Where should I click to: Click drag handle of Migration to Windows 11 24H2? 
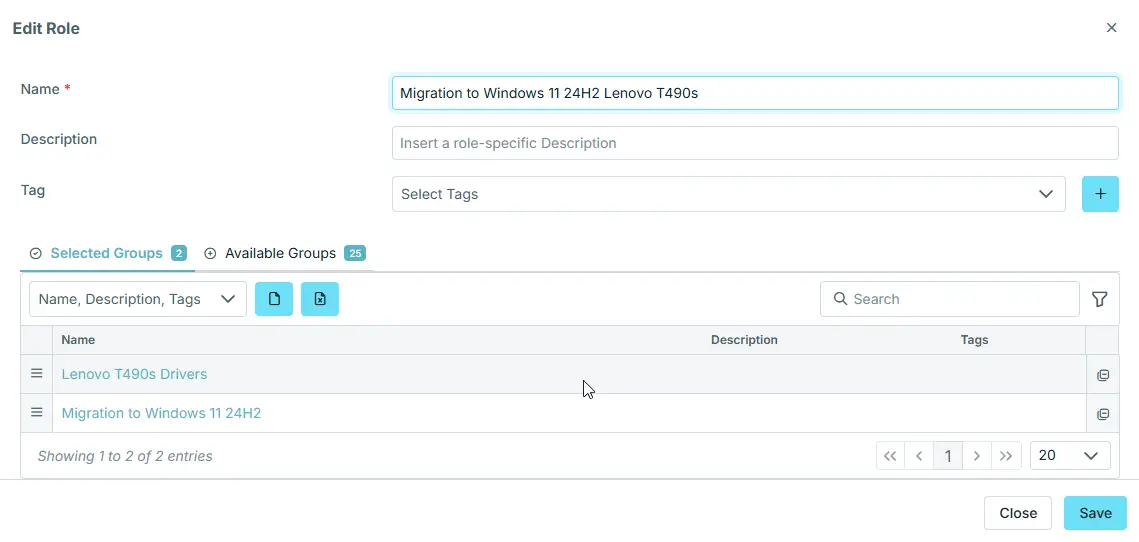37,413
